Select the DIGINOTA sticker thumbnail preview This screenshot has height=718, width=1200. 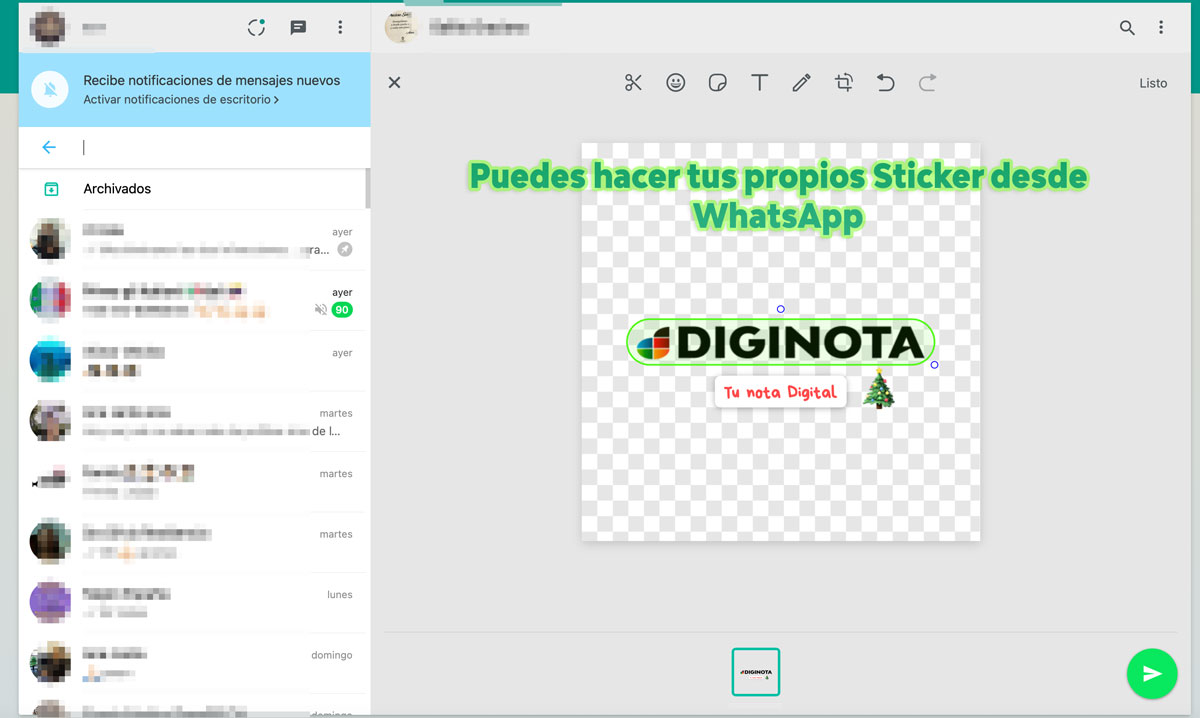point(756,672)
